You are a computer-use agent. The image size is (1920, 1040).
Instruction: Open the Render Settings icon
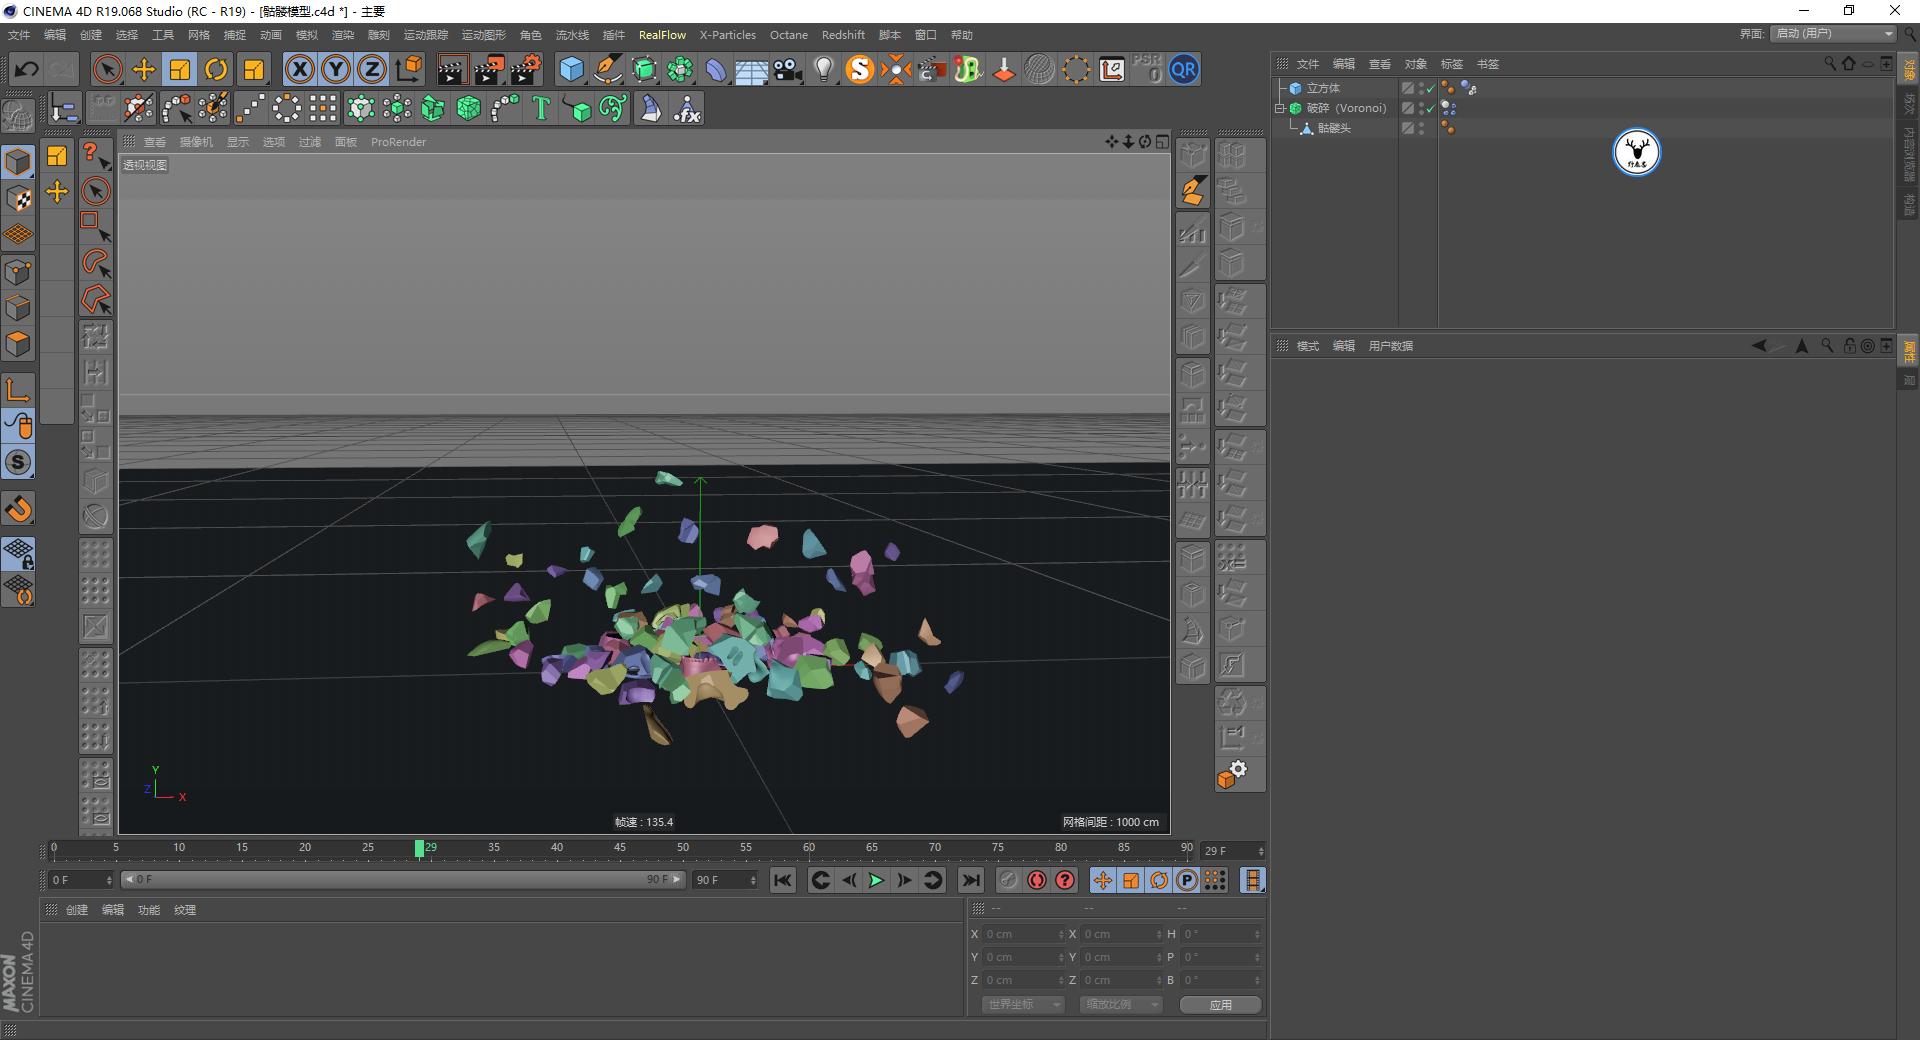click(524, 69)
